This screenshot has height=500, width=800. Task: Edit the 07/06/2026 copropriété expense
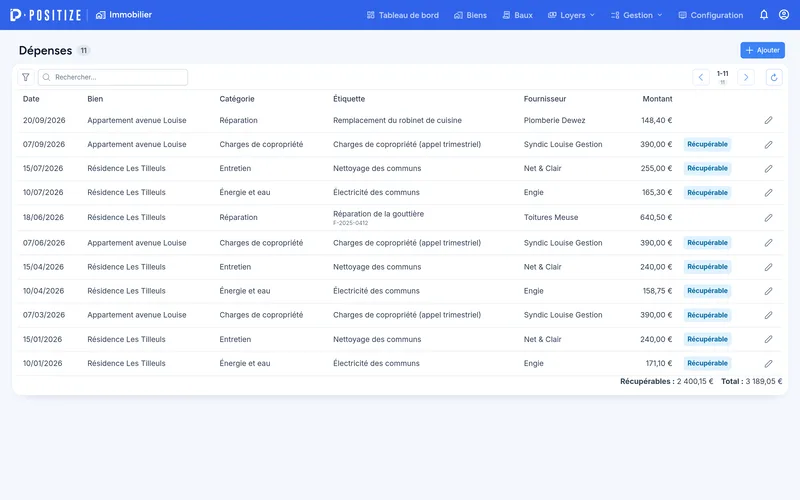(x=768, y=243)
